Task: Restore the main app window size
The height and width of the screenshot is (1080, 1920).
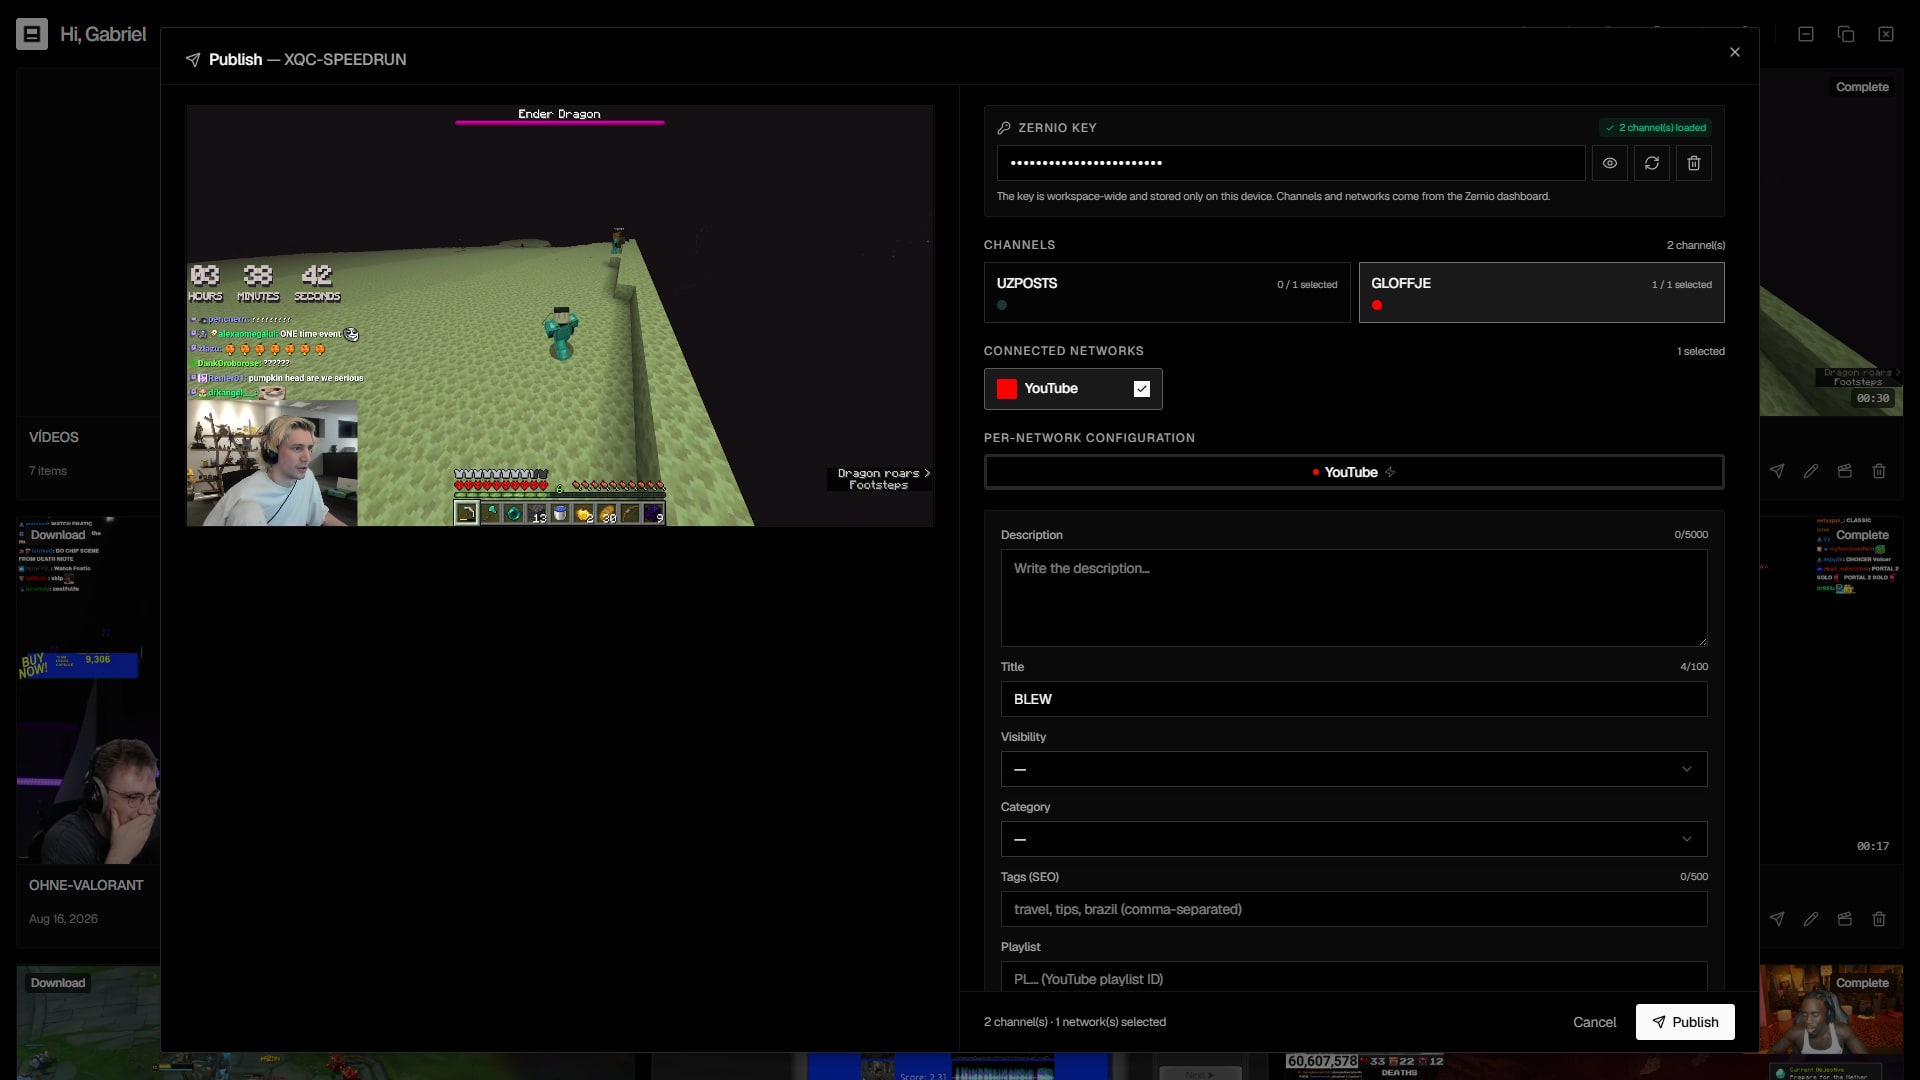Action: [1846, 34]
